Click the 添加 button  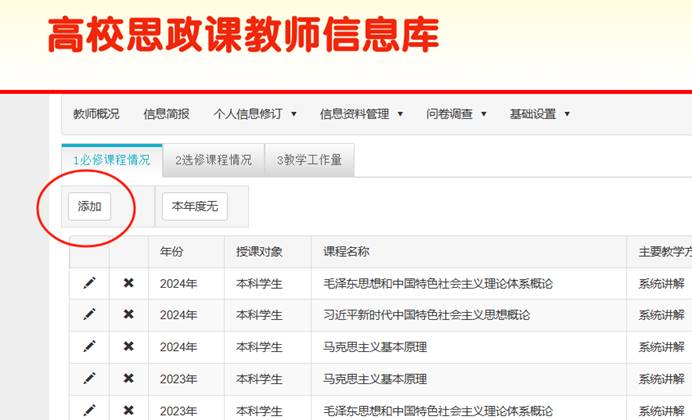tap(89, 206)
